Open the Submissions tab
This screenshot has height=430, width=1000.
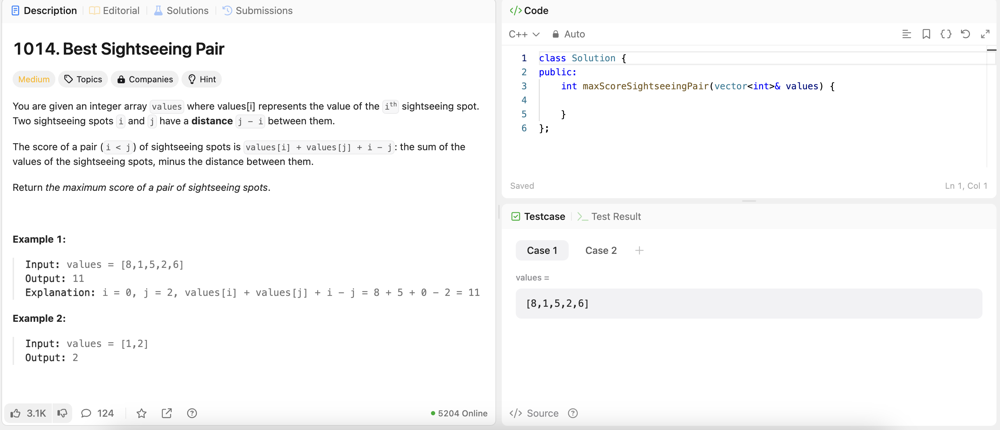(x=257, y=11)
